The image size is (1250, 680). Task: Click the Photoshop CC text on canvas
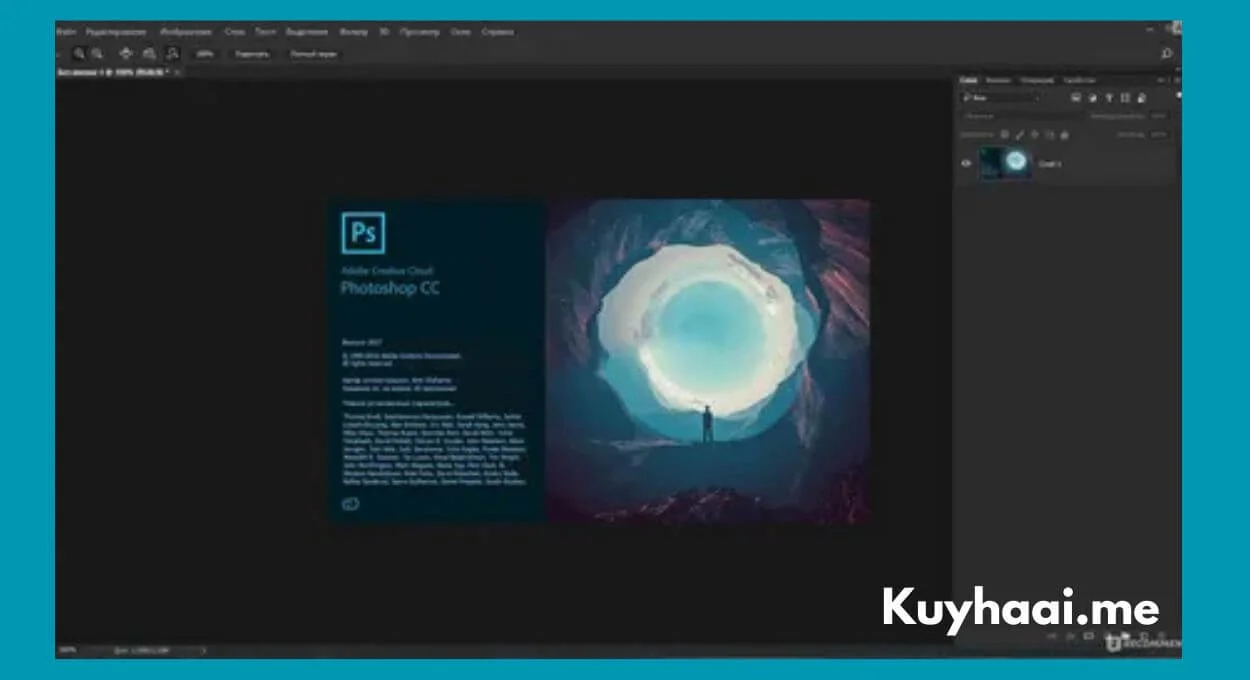[x=390, y=288]
